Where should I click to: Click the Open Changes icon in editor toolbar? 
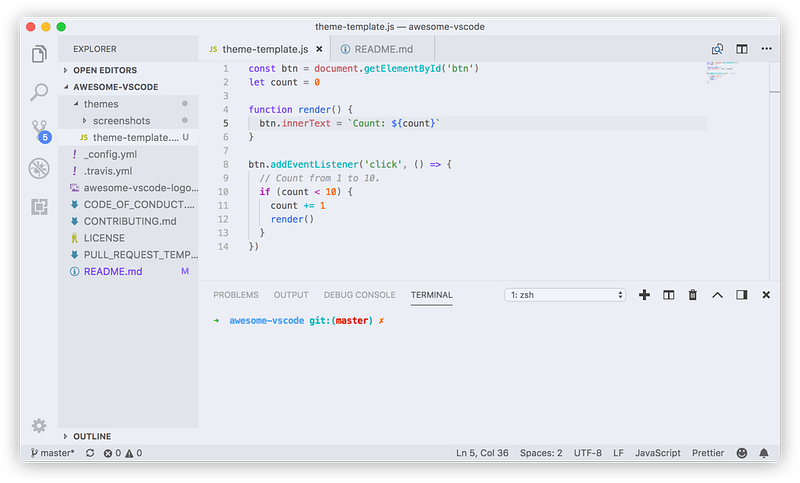[717, 49]
